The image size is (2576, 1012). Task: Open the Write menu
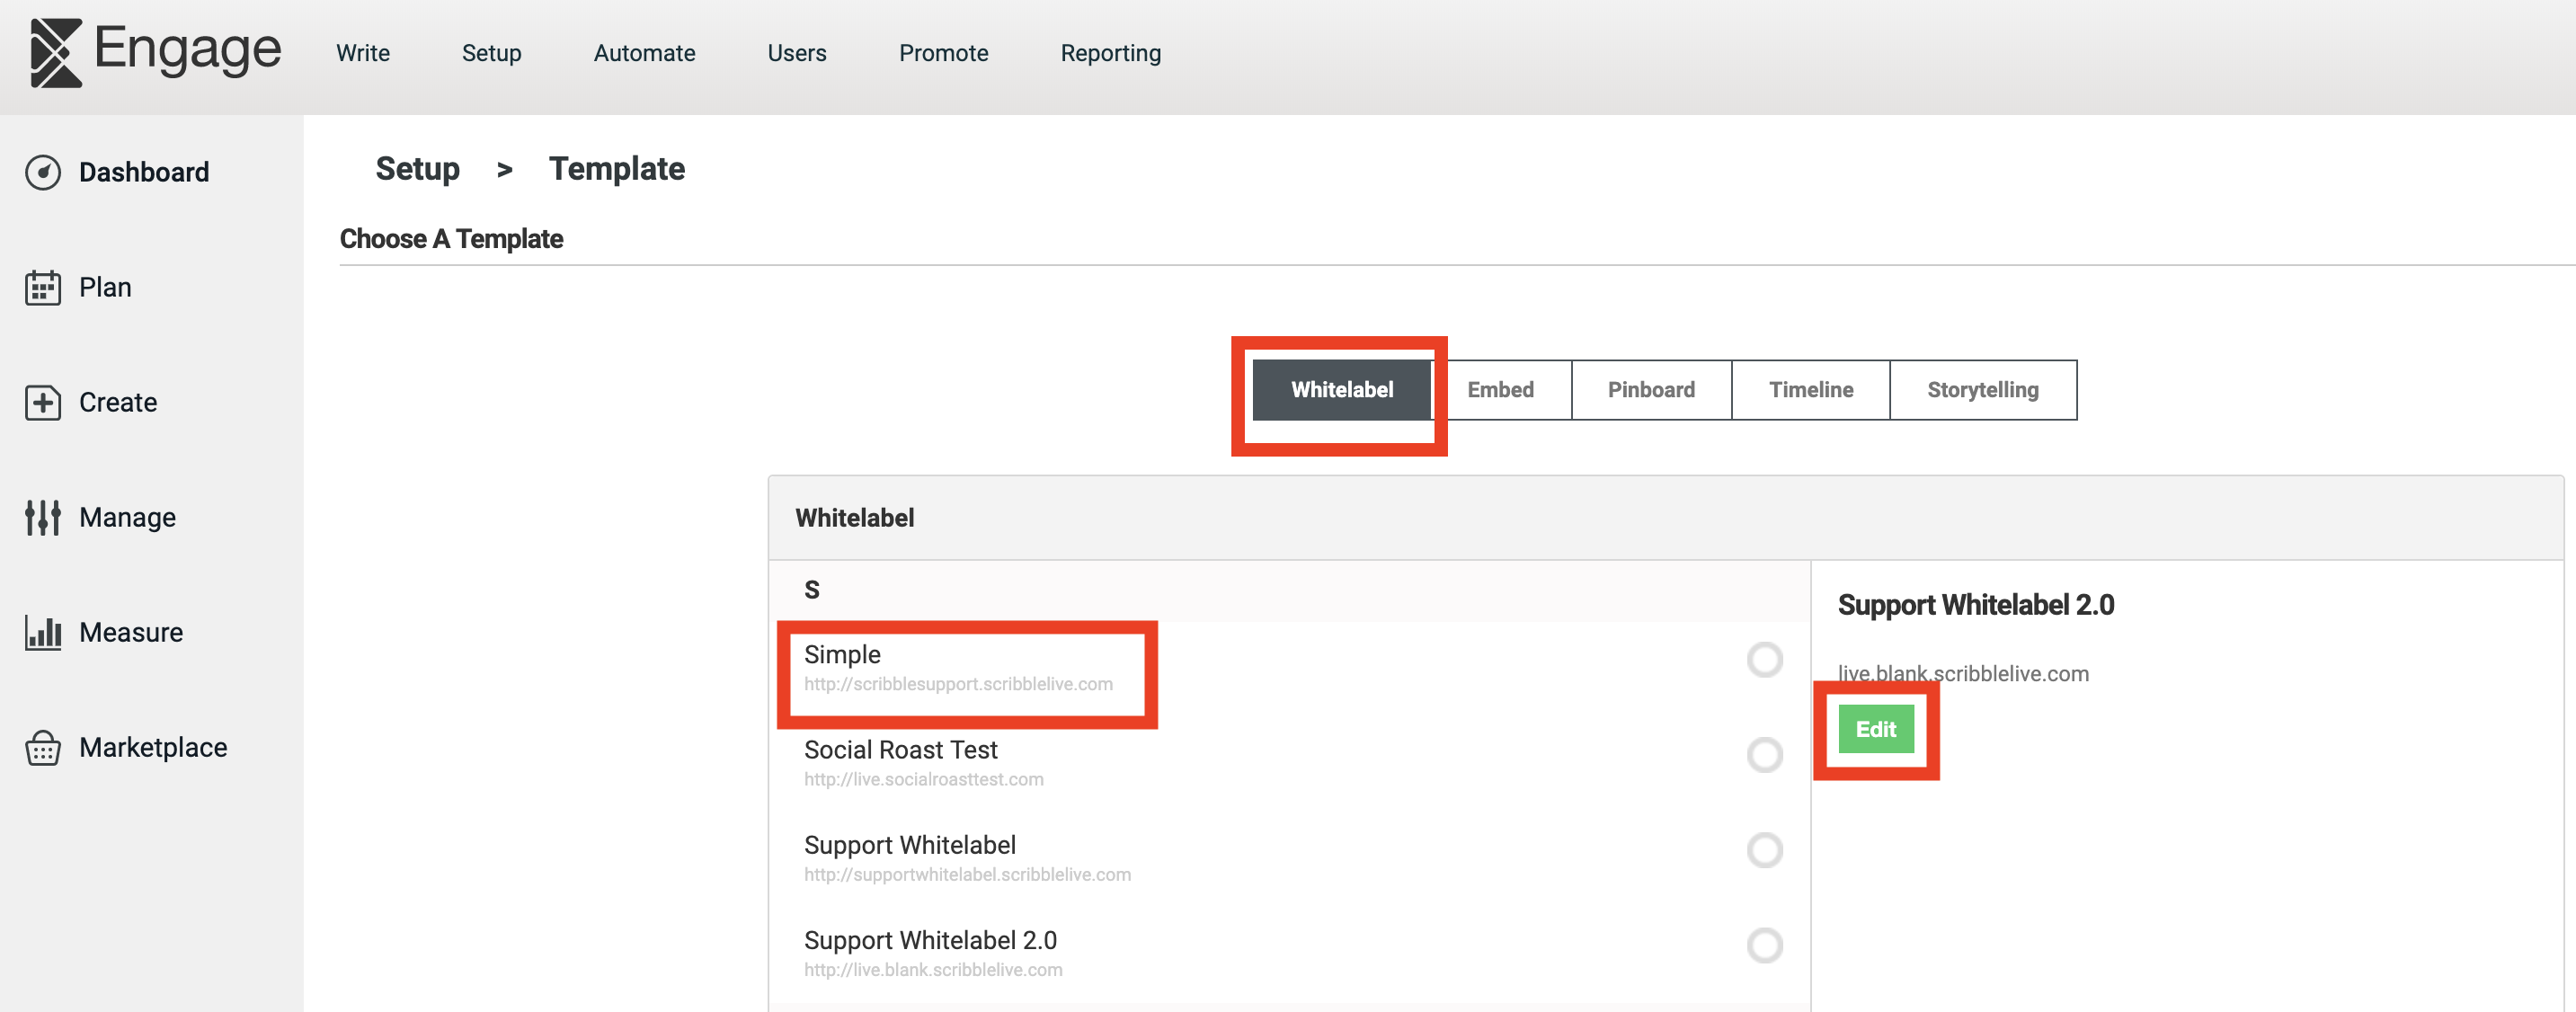click(363, 53)
